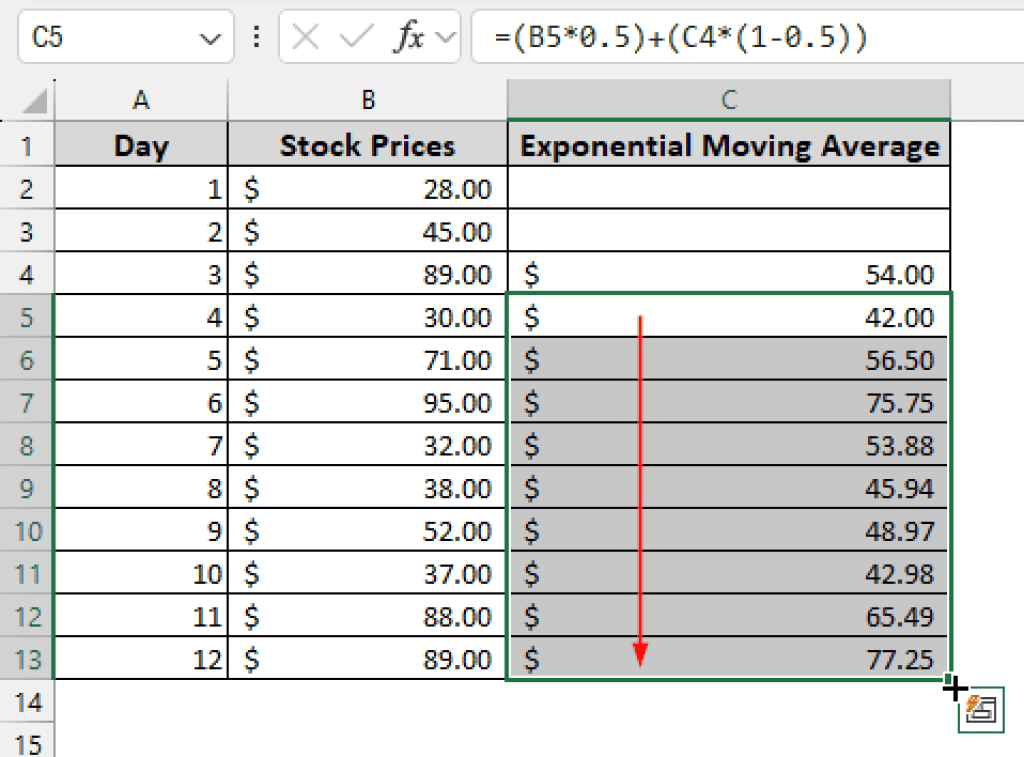Select column A header
Image resolution: width=1024 pixels, height=757 pixels.
coord(141,100)
